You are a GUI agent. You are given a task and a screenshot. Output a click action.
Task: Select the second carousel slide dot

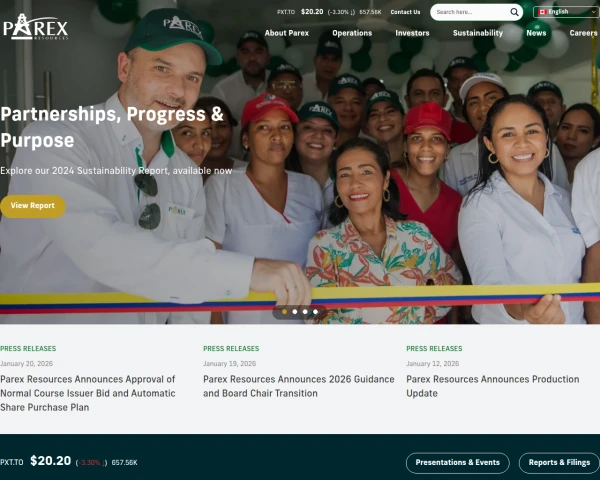coord(295,312)
